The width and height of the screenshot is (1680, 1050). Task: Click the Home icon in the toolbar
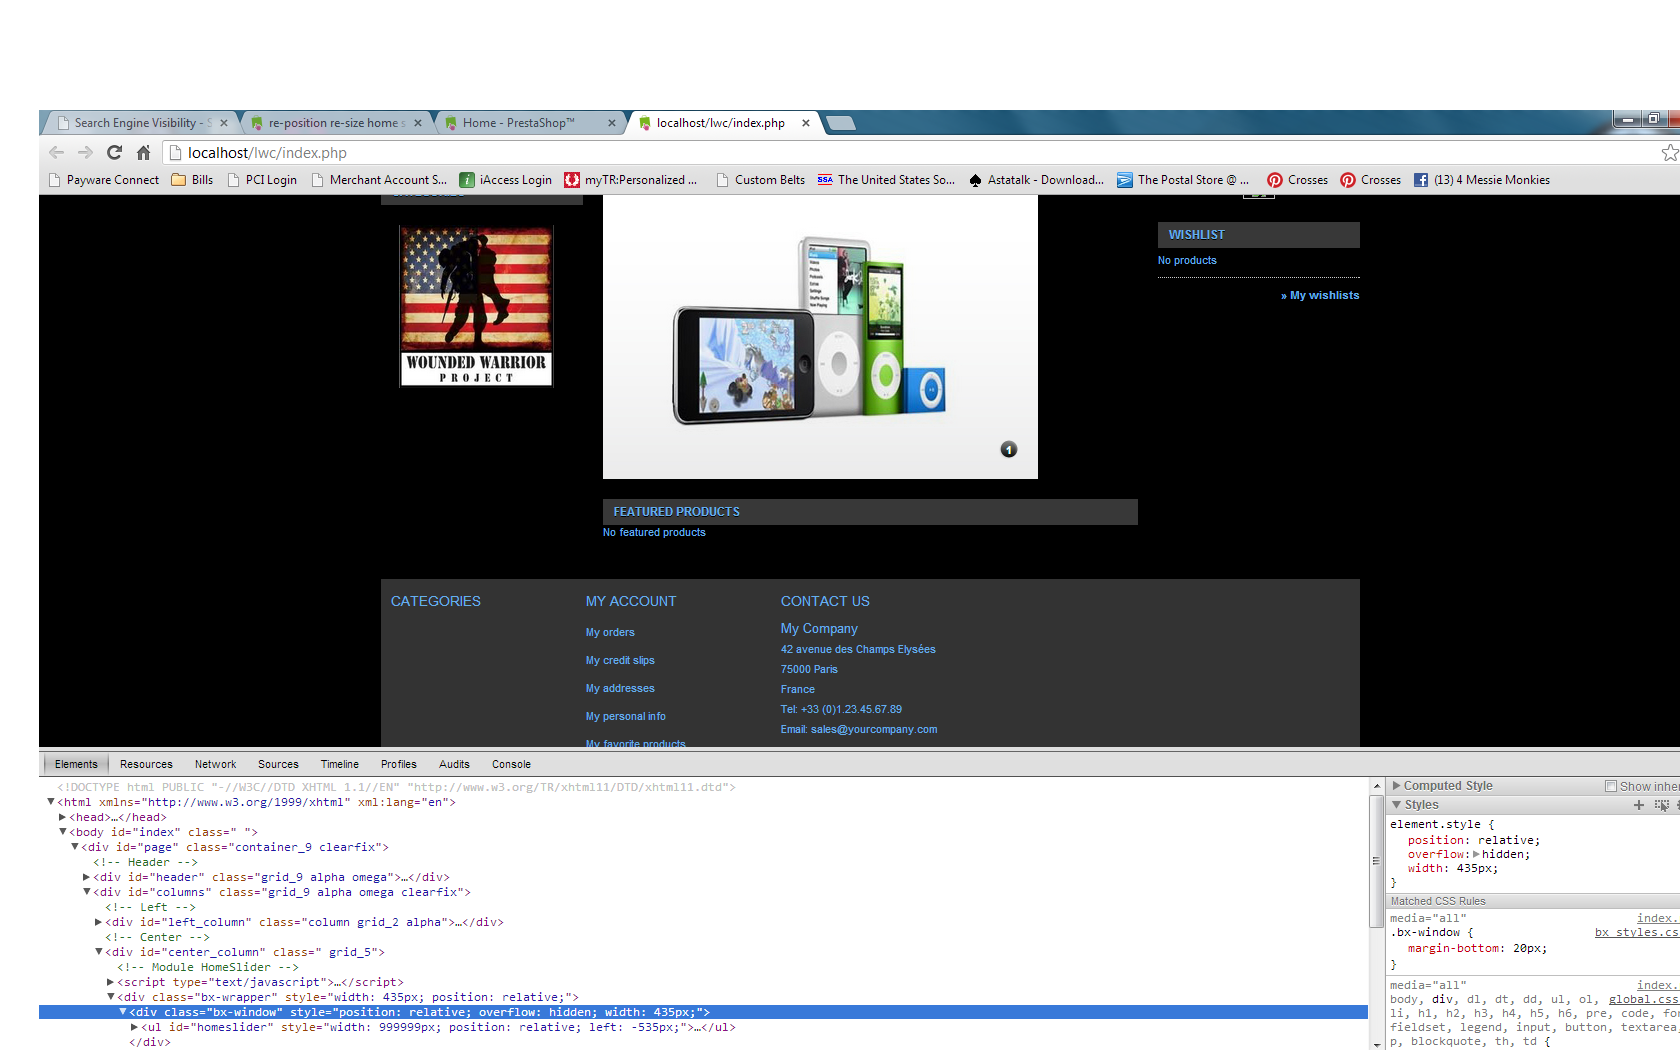point(143,152)
